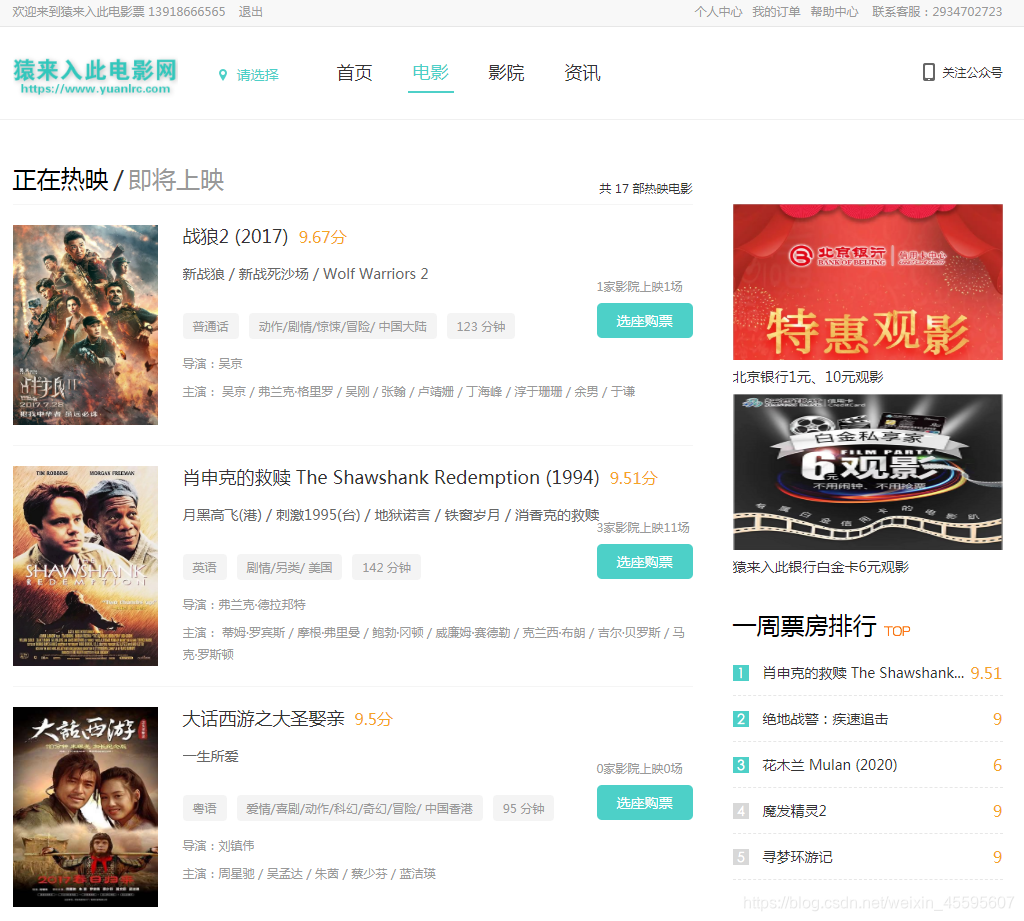This screenshot has width=1024, height=921.
Task: Click the 142 分钟 duration tag
Action: tap(387, 568)
